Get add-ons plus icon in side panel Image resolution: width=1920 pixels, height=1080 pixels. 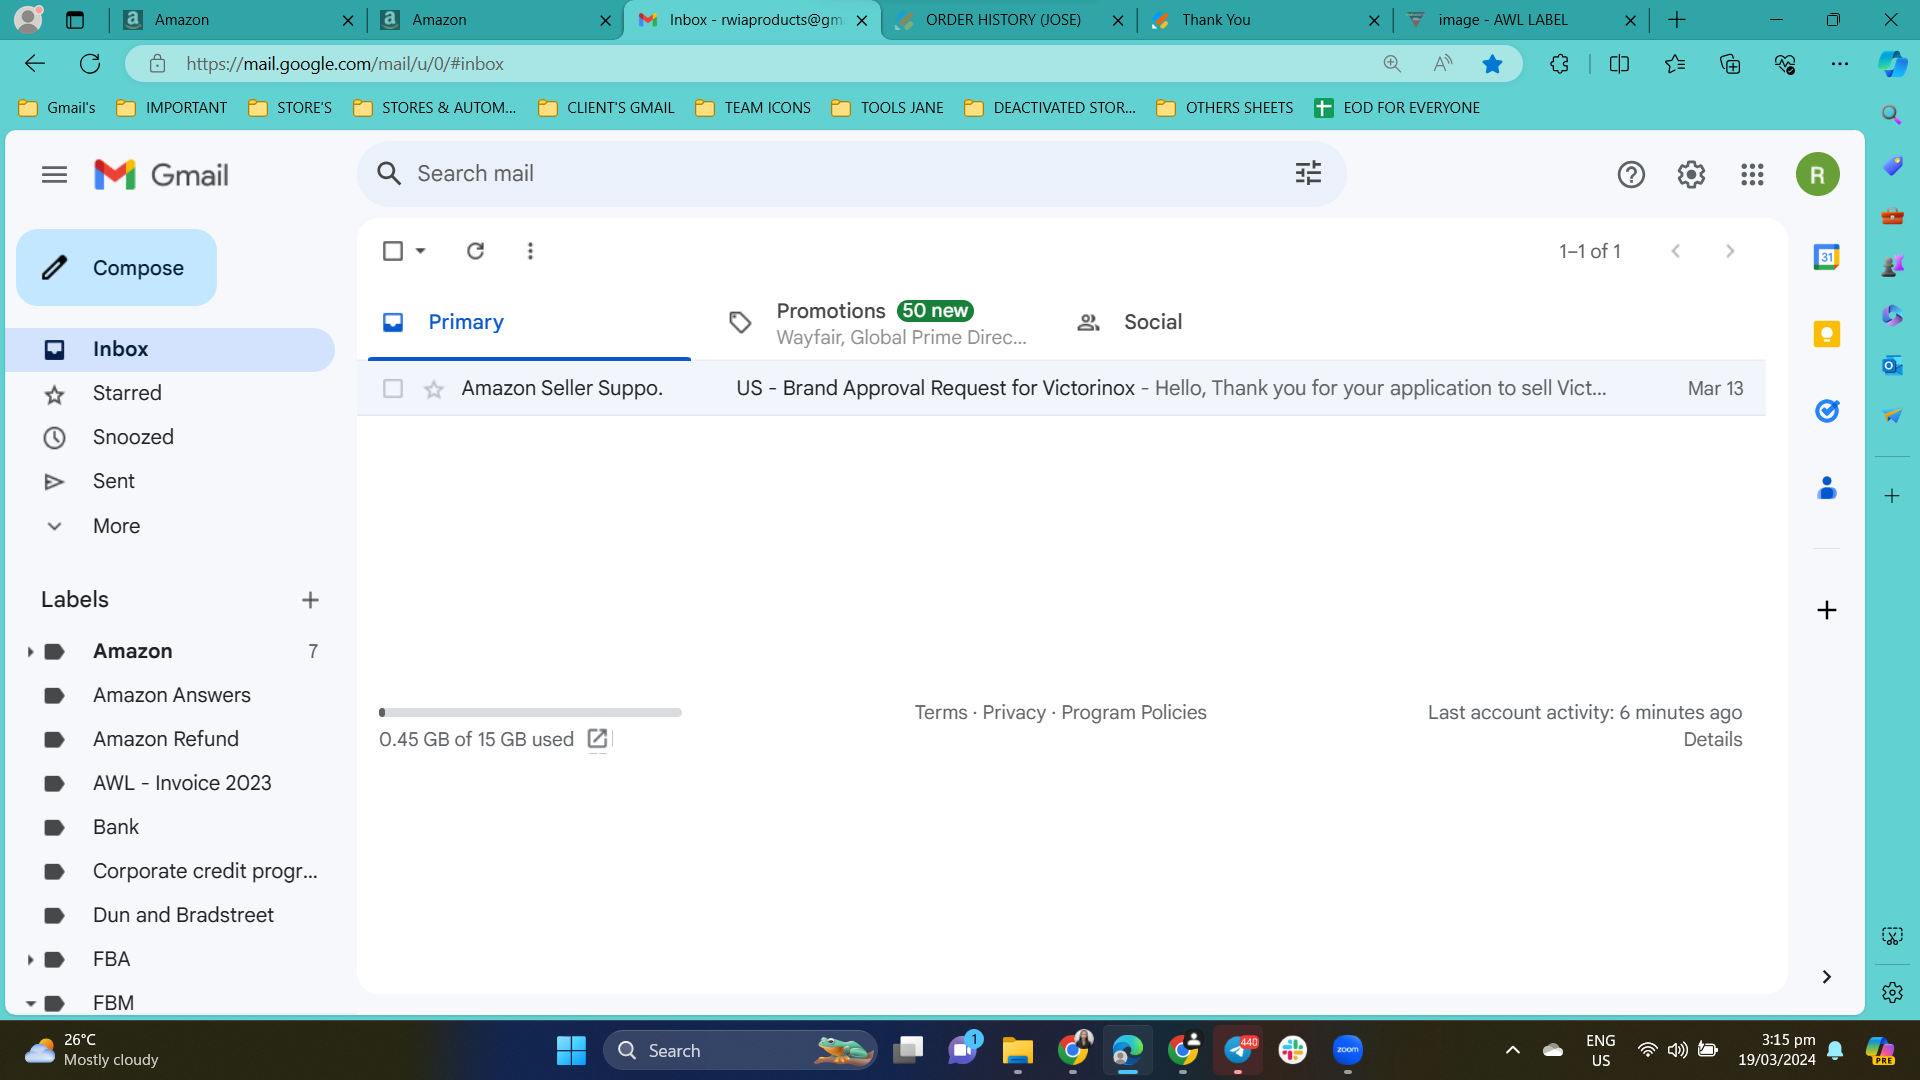pos(1827,610)
